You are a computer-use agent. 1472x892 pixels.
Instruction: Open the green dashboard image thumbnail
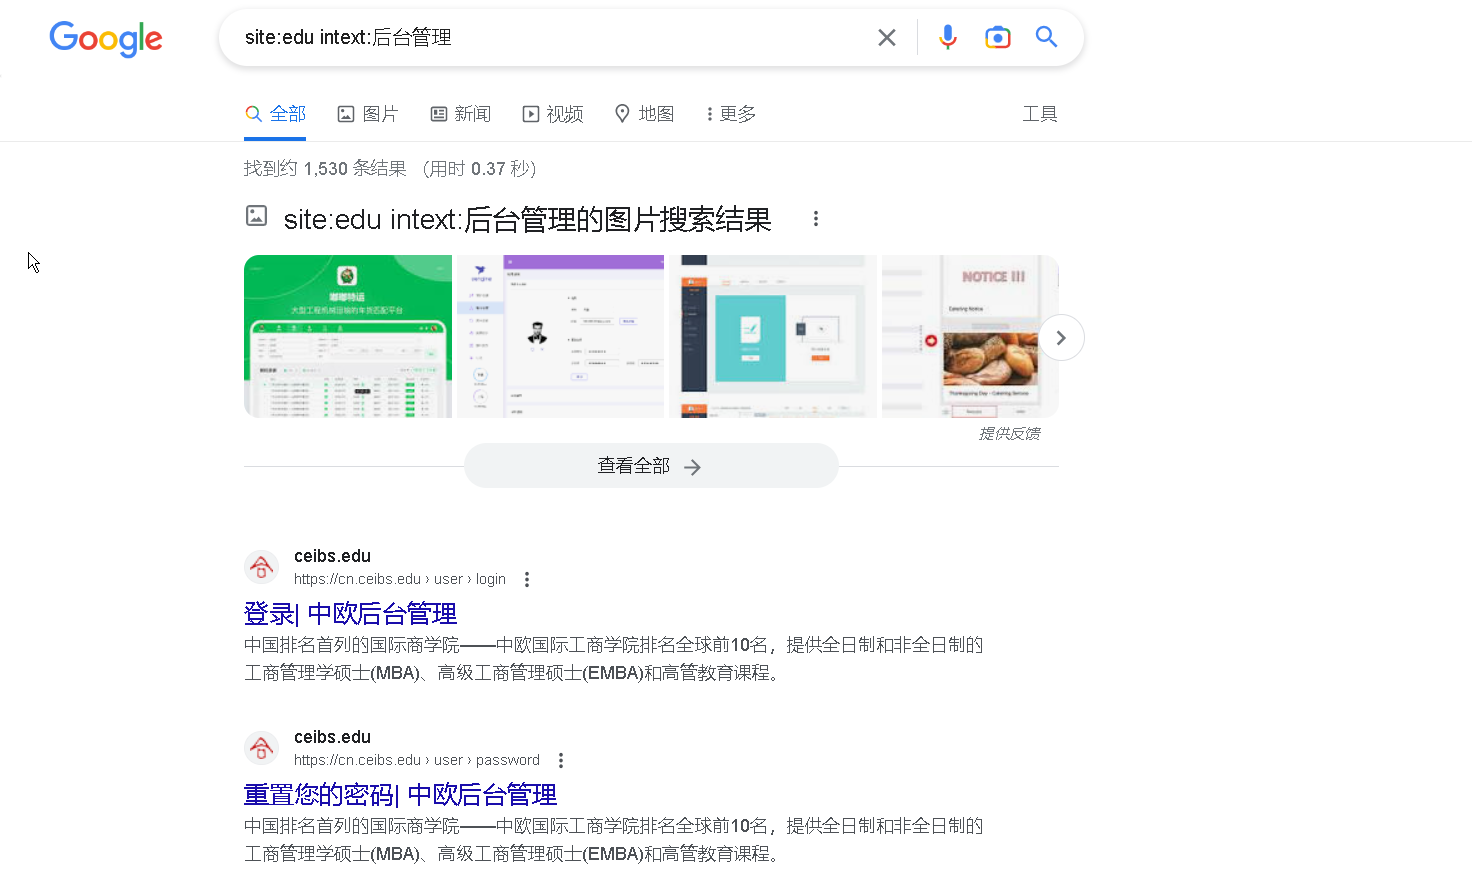coord(348,336)
